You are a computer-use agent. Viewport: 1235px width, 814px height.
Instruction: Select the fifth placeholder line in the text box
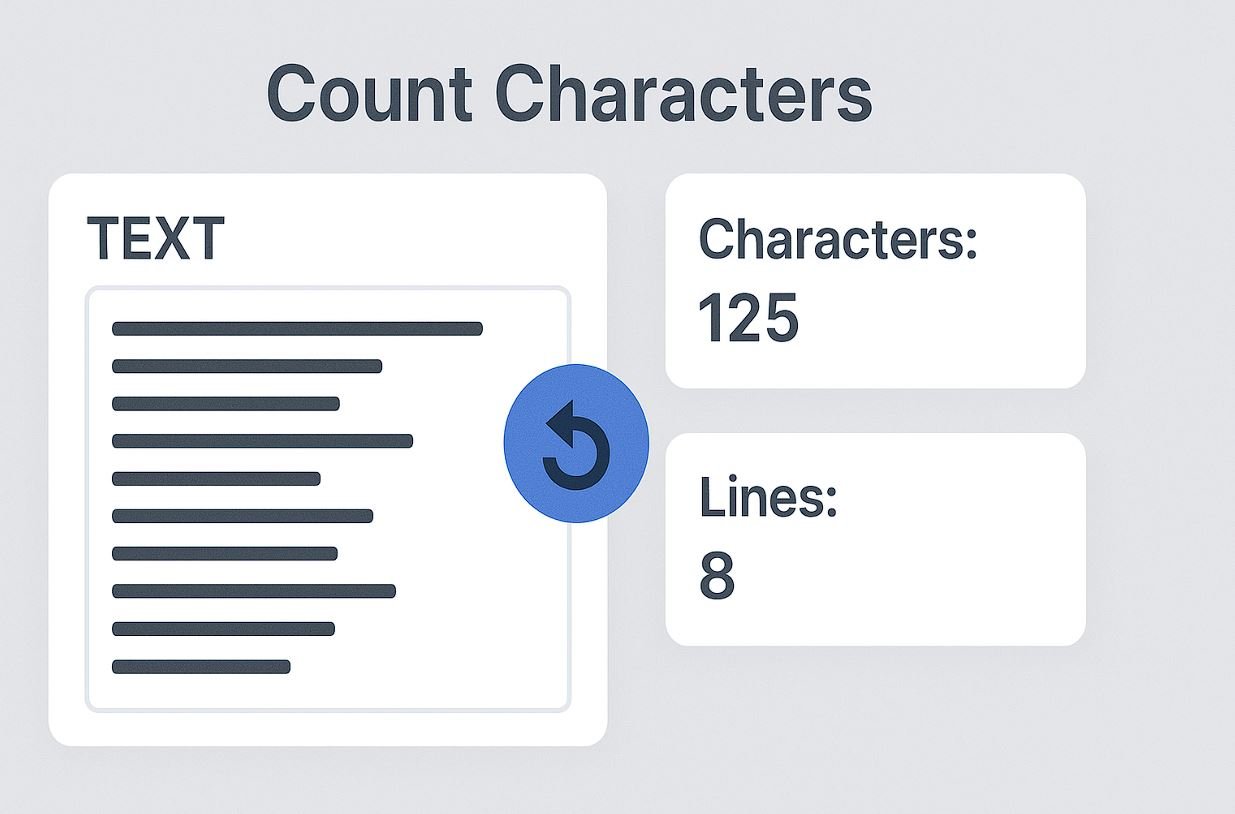point(216,479)
